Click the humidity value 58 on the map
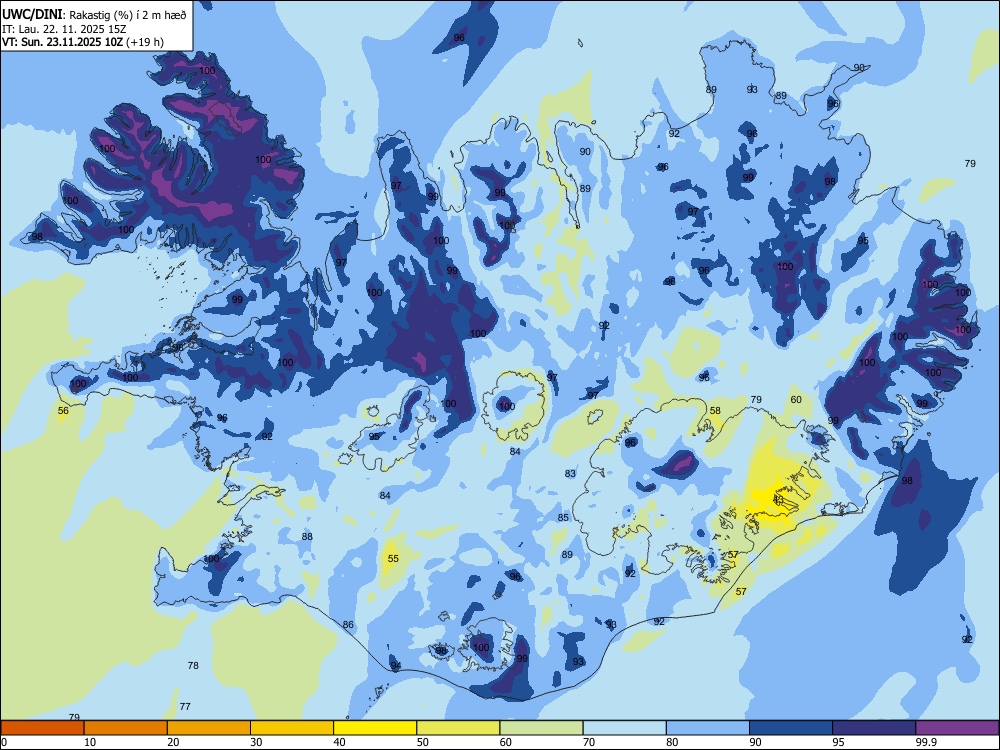 (x=715, y=411)
